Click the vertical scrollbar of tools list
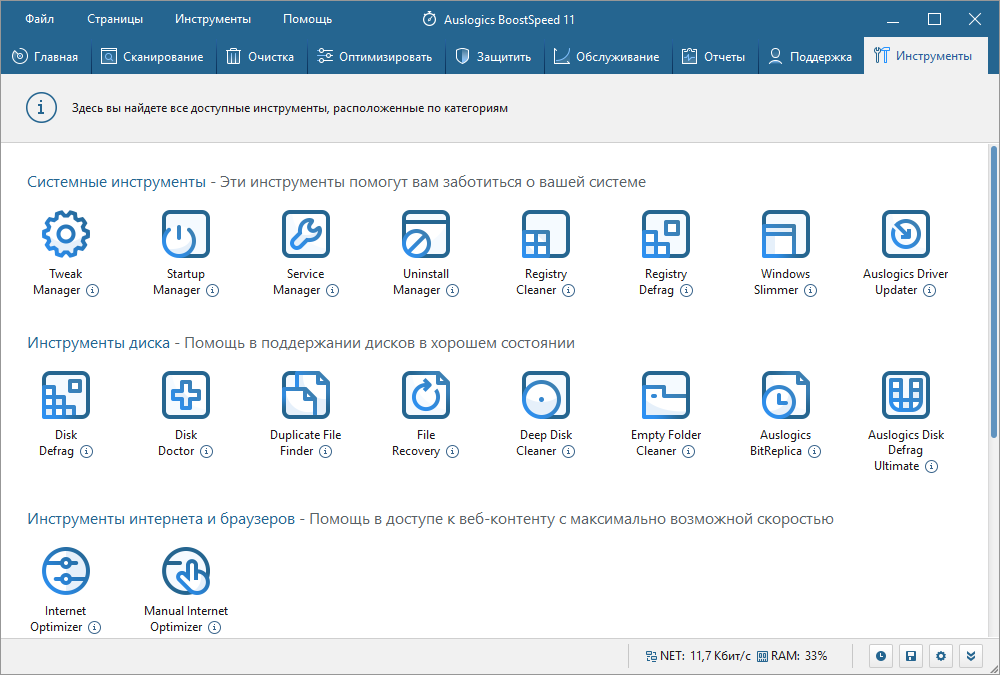This screenshot has height=675, width=1000. point(993,290)
